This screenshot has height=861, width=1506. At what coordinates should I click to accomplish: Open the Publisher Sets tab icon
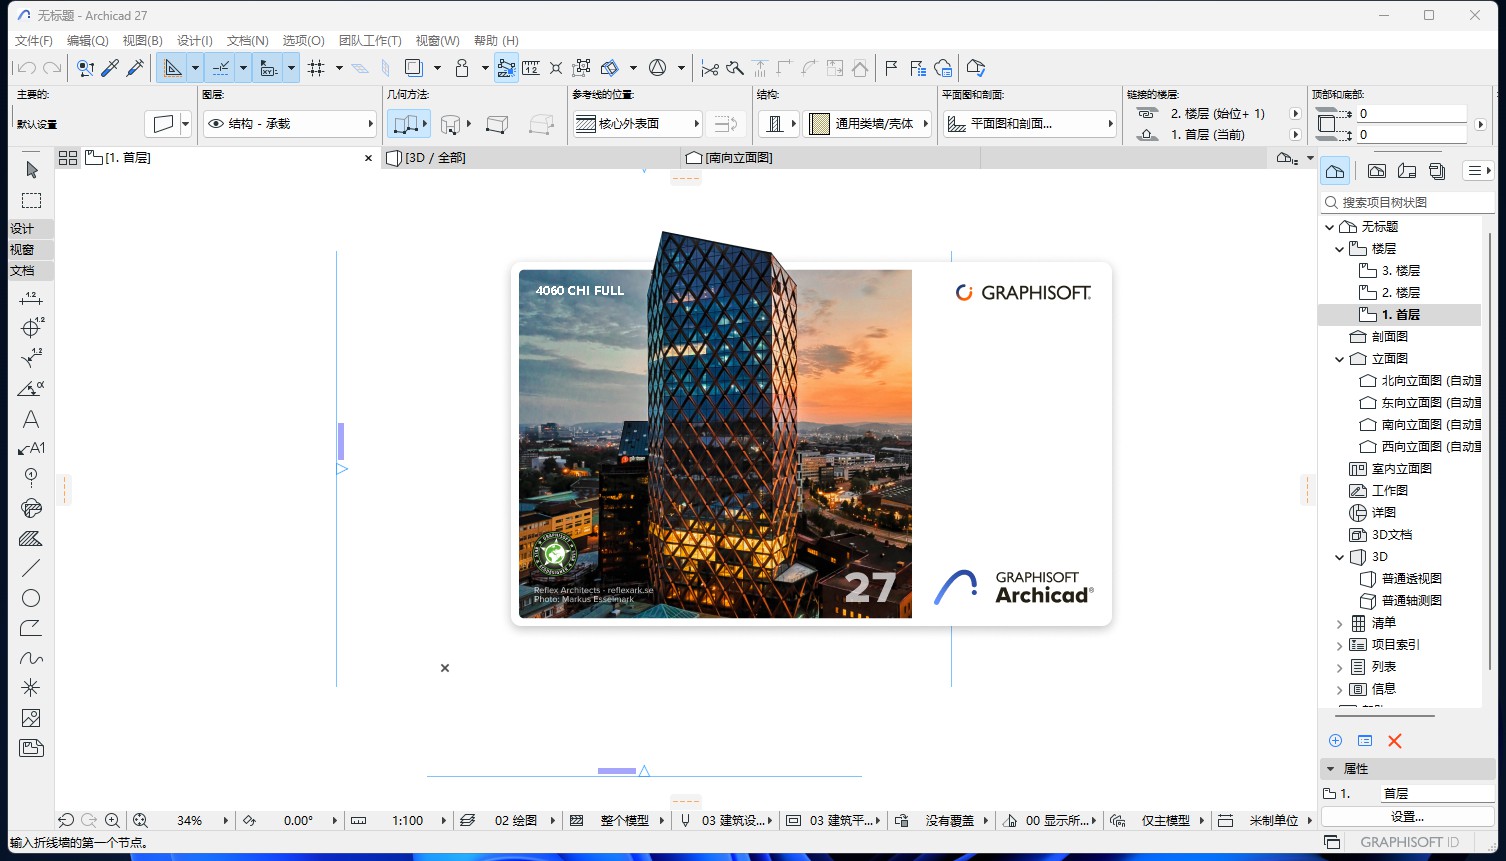(x=1437, y=171)
